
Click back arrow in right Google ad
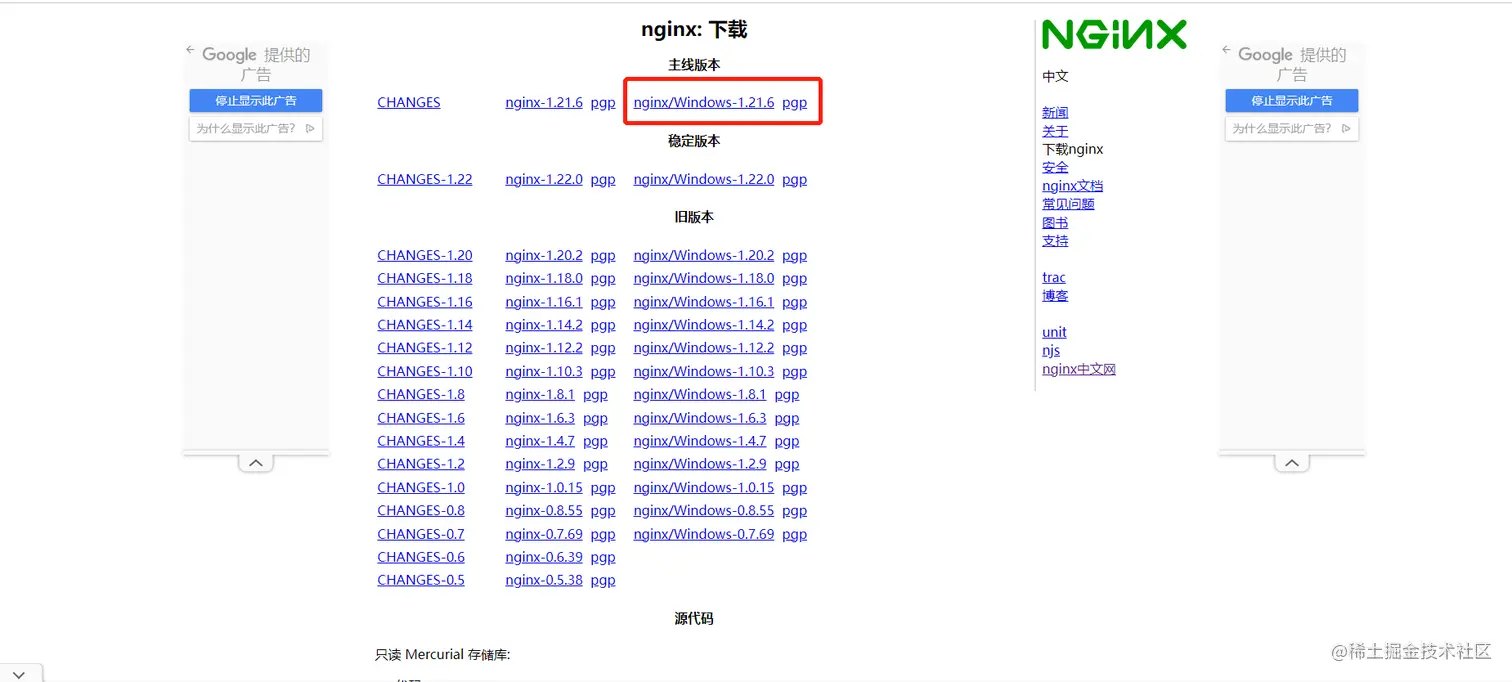point(1226,50)
